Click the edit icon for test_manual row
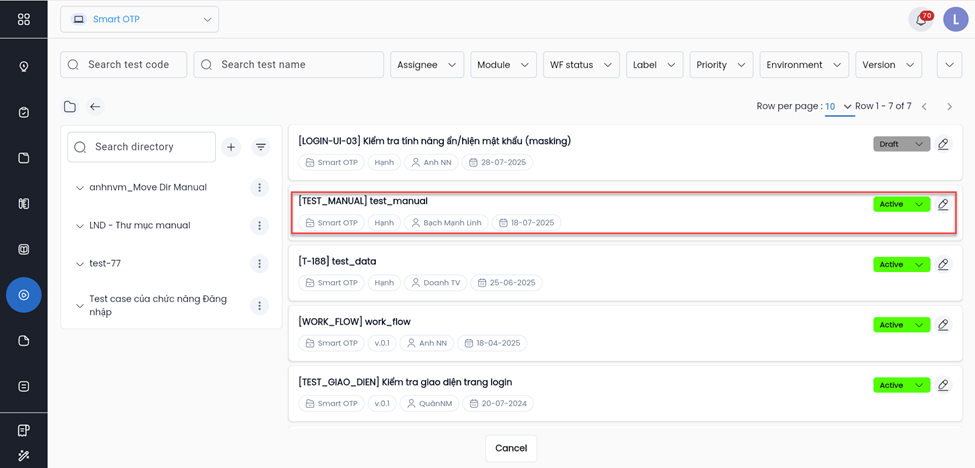The image size is (975, 468). 943,204
